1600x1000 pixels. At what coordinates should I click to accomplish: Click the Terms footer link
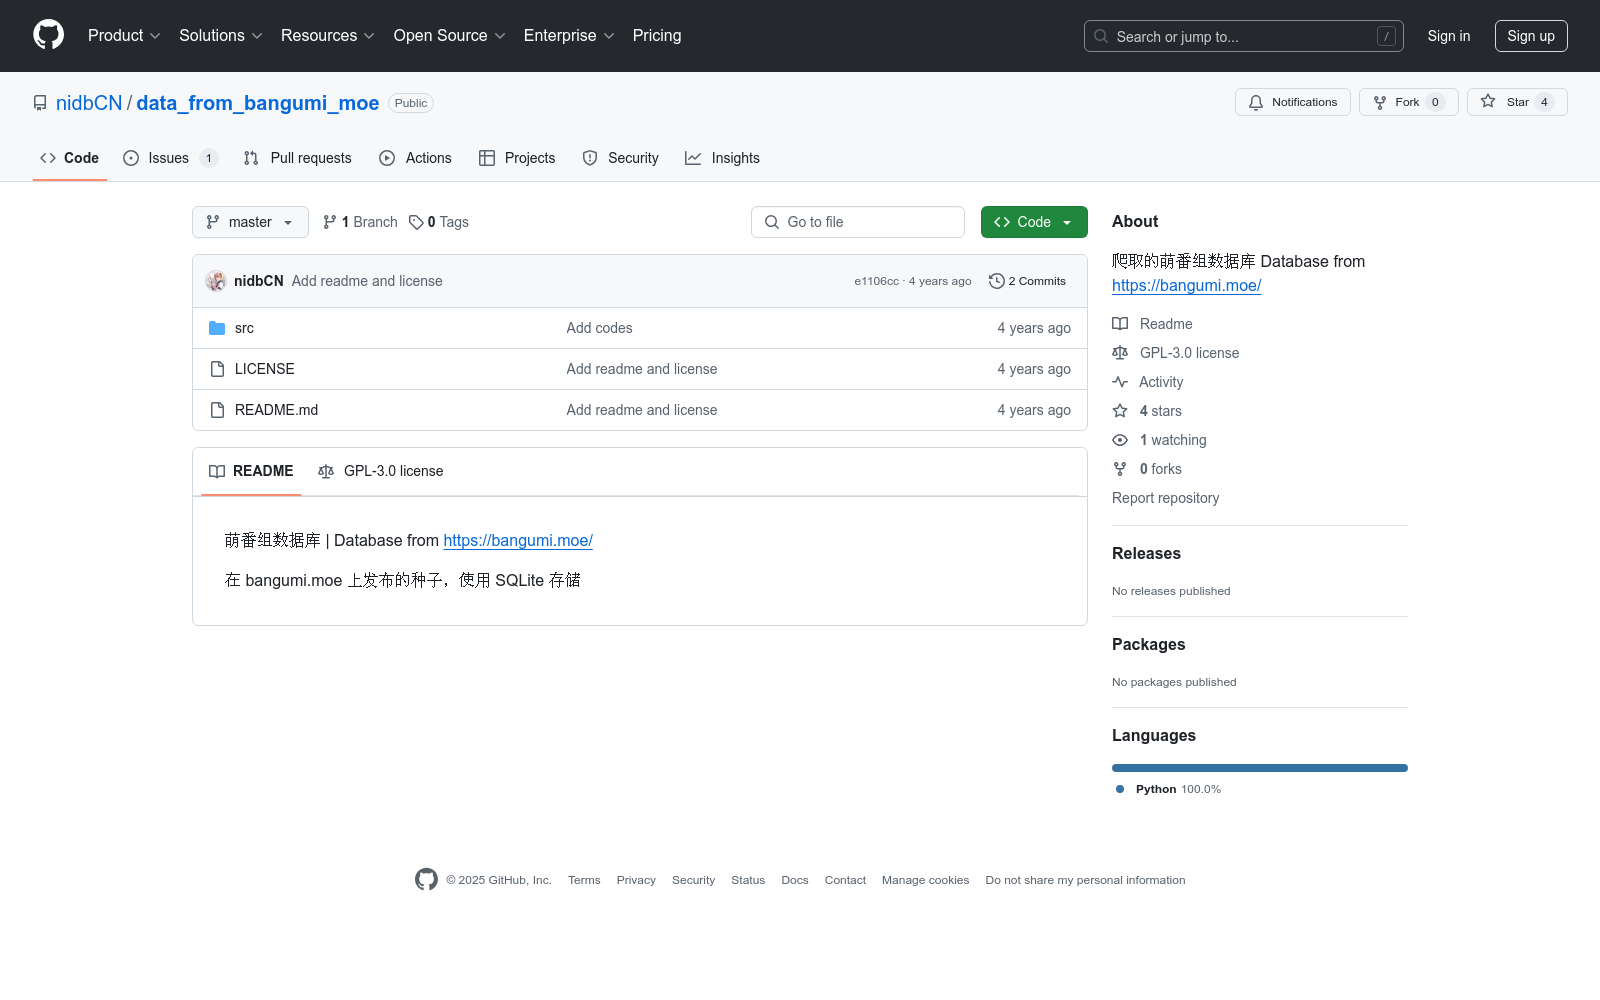584,880
